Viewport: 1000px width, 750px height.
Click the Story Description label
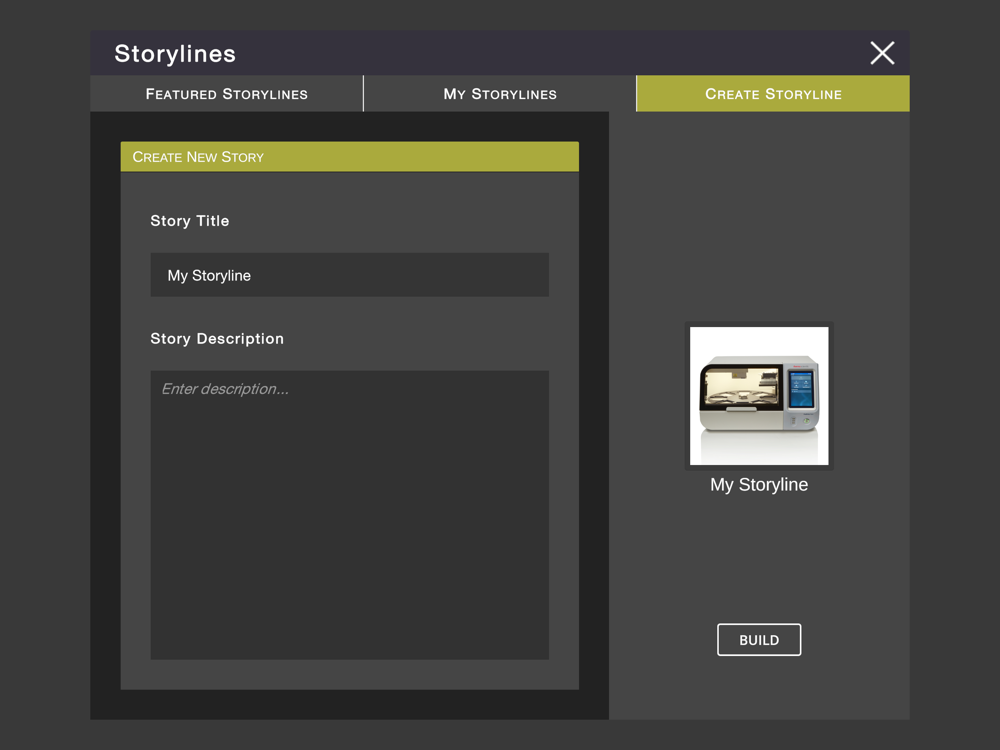pos(217,339)
